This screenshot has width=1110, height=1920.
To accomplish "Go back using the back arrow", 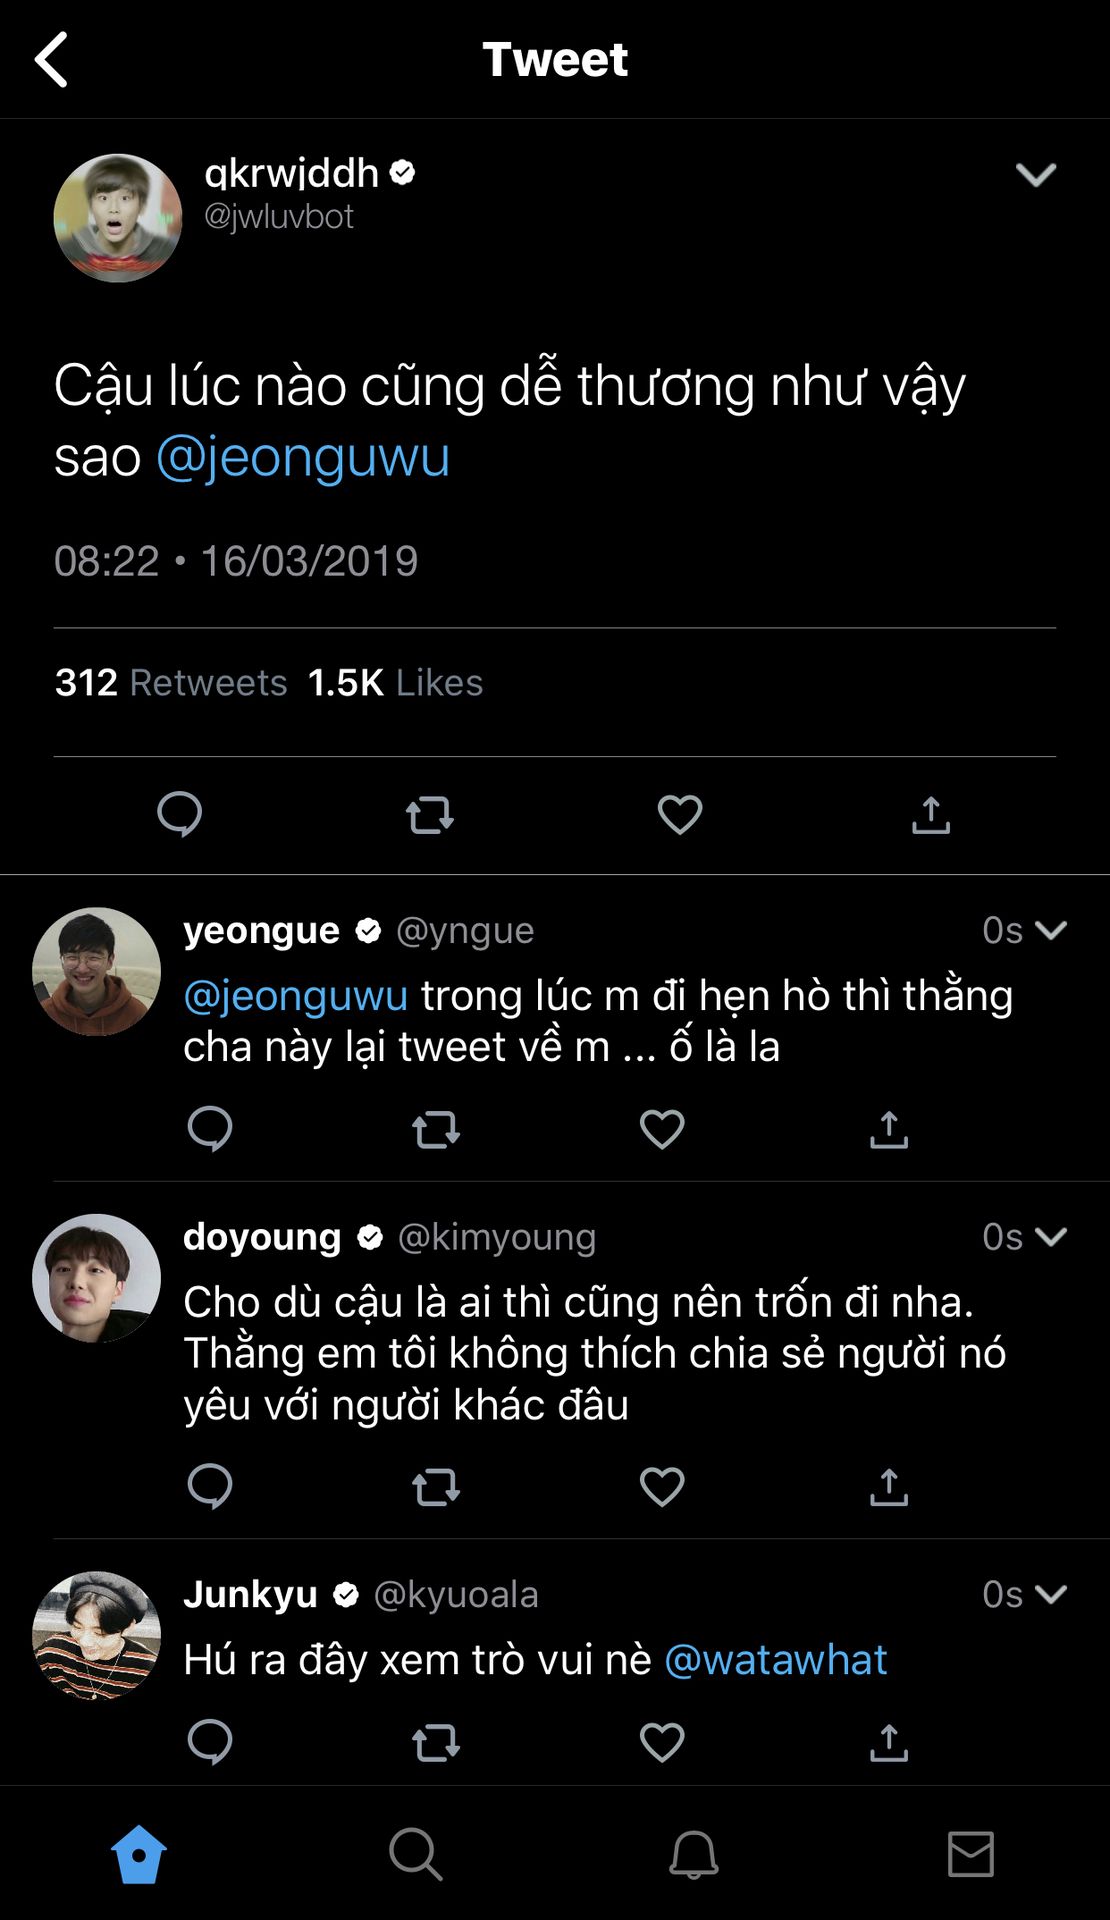I will click(52, 60).
